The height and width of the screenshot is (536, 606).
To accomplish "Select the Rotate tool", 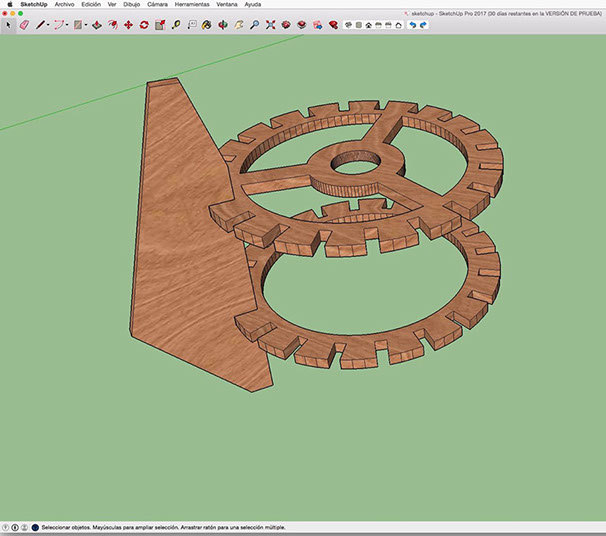I will [x=144, y=24].
